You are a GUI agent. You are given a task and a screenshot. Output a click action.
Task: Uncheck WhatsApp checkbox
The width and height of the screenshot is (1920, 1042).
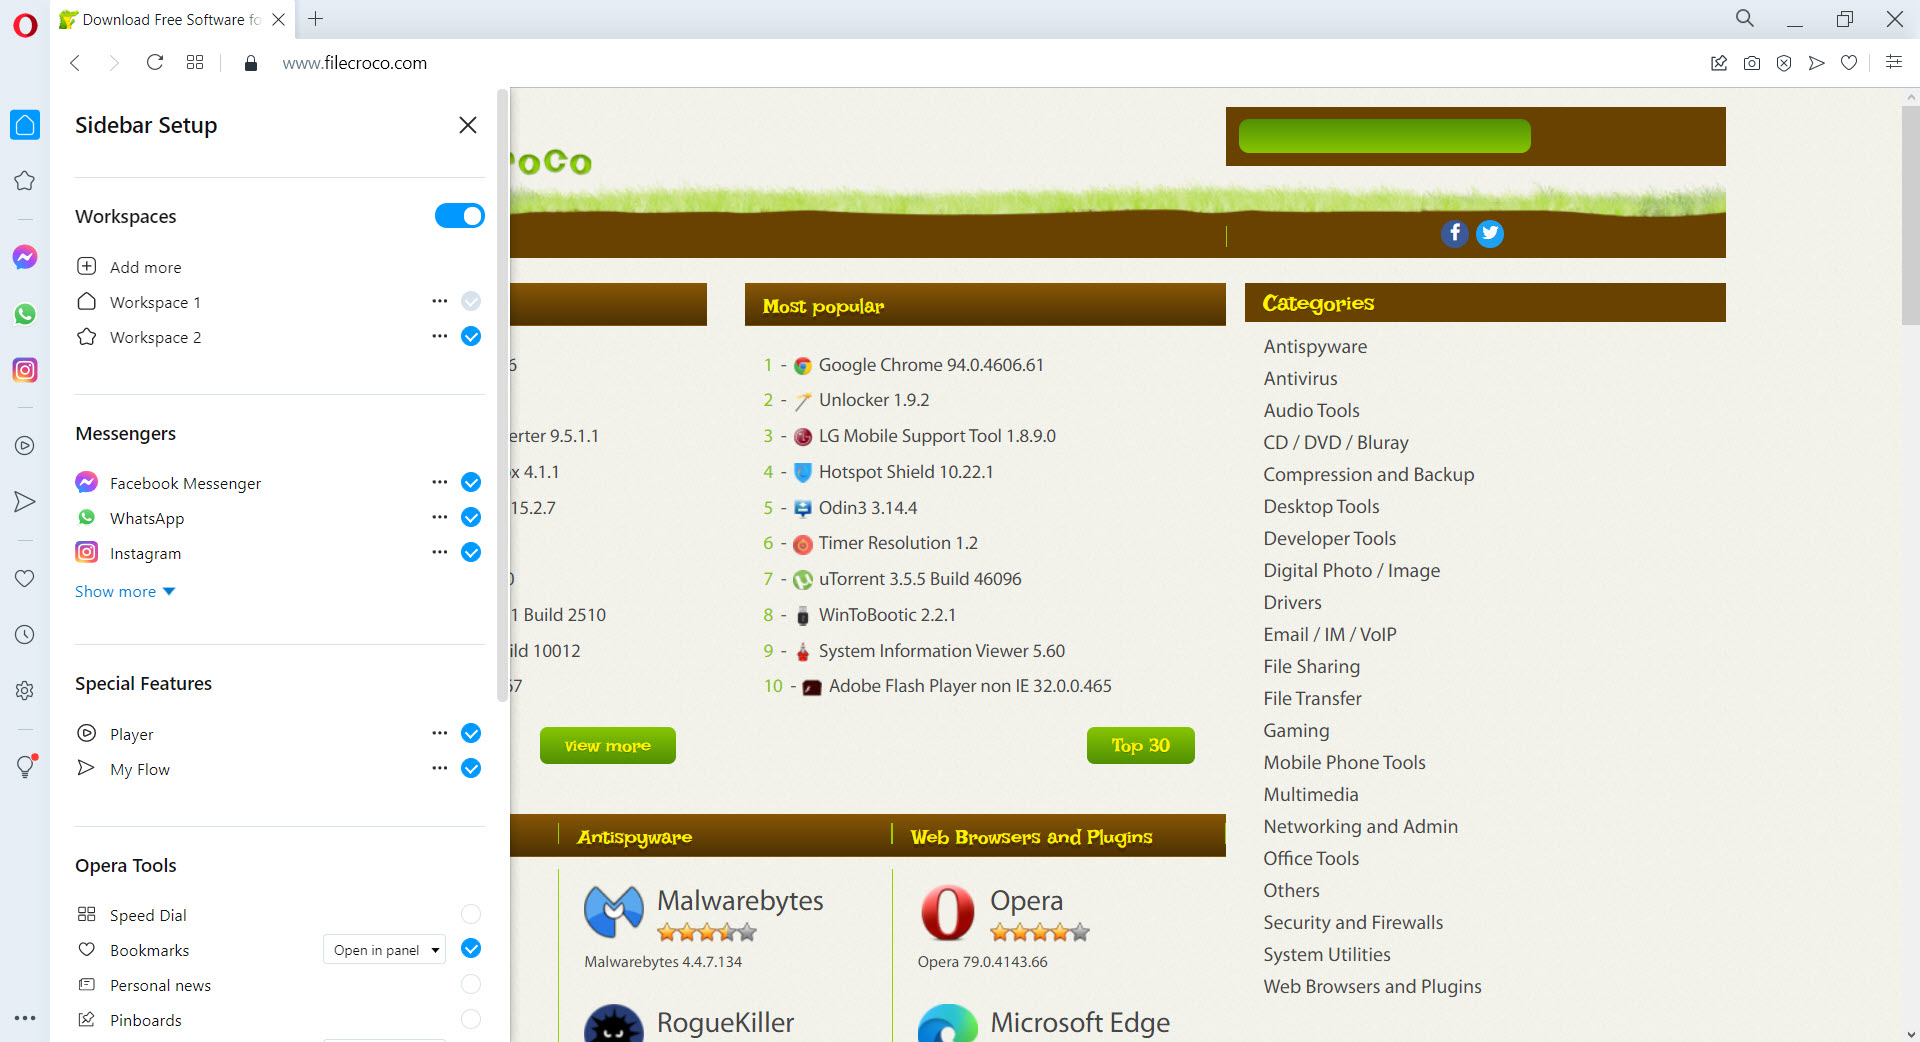[x=471, y=517]
